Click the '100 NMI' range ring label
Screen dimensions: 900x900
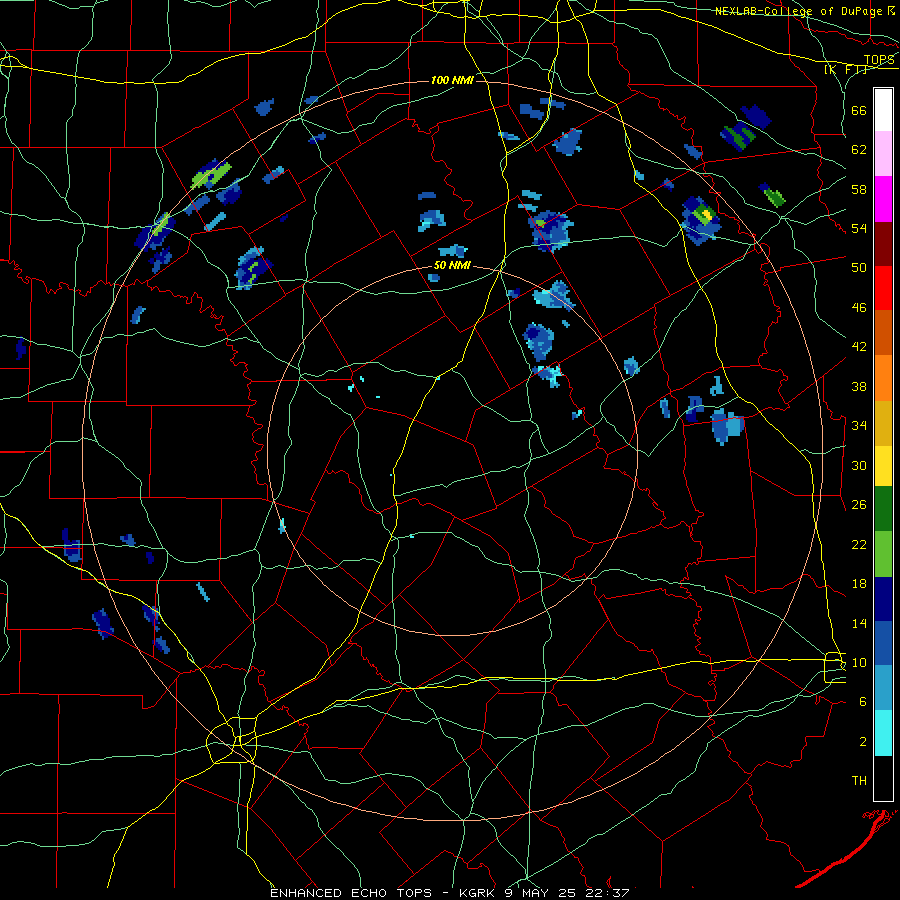click(452, 80)
